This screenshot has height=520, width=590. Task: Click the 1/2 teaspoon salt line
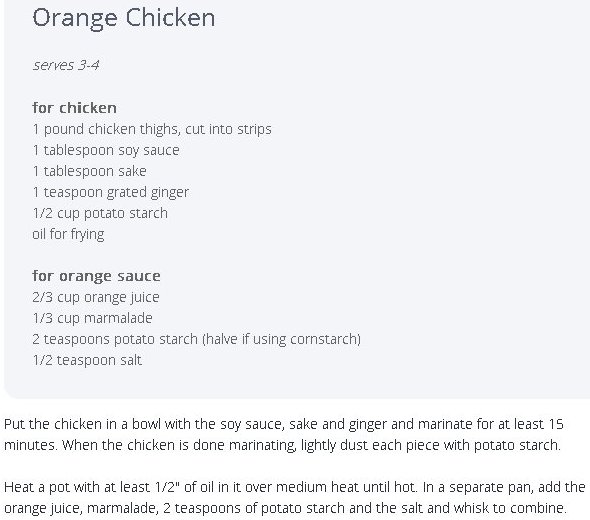[x=87, y=360]
